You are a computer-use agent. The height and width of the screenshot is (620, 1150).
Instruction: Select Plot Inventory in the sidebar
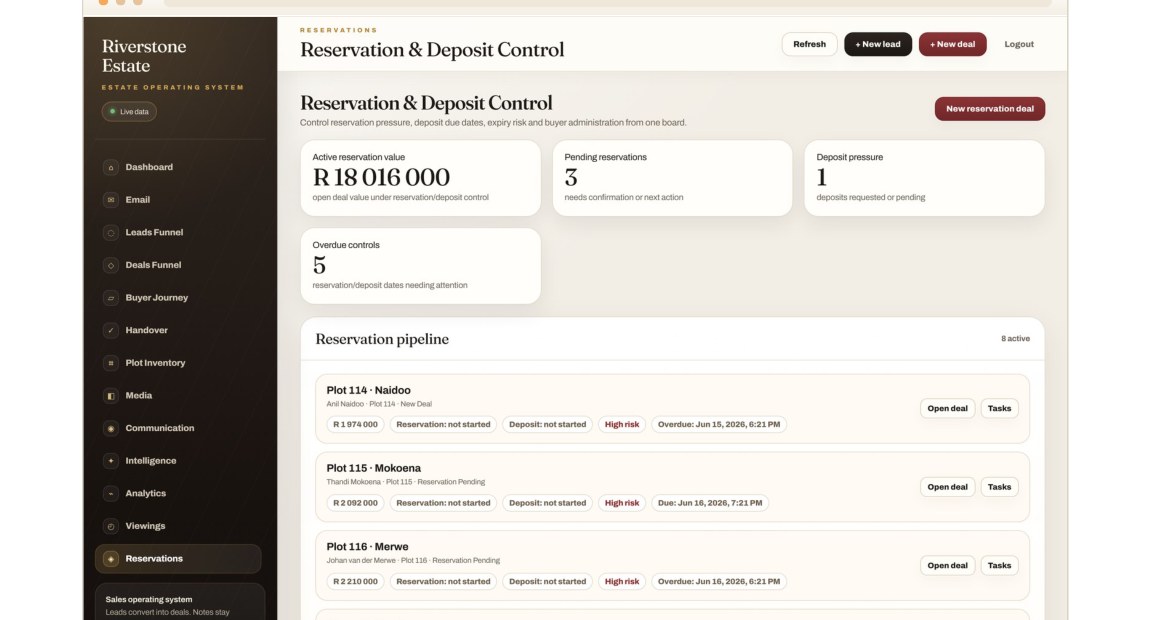(178, 363)
